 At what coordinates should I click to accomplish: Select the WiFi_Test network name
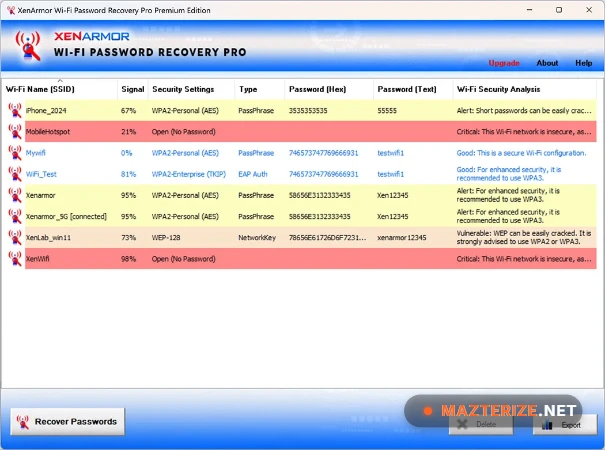(x=41, y=174)
